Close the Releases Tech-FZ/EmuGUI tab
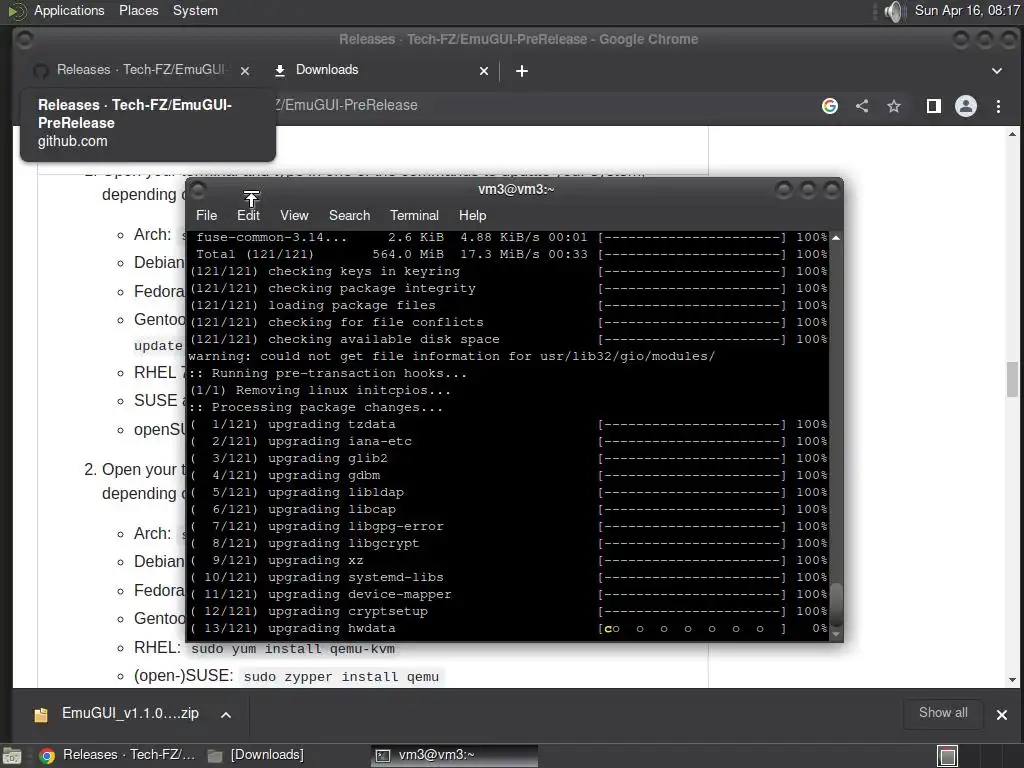 [x=245, y=71]
